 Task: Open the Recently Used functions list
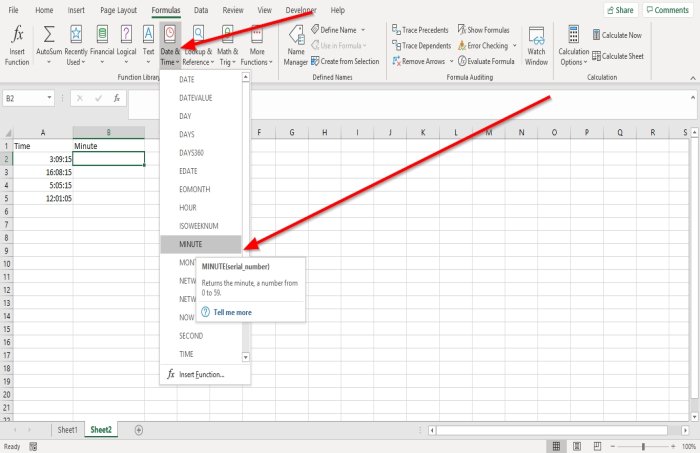(76, 45)
